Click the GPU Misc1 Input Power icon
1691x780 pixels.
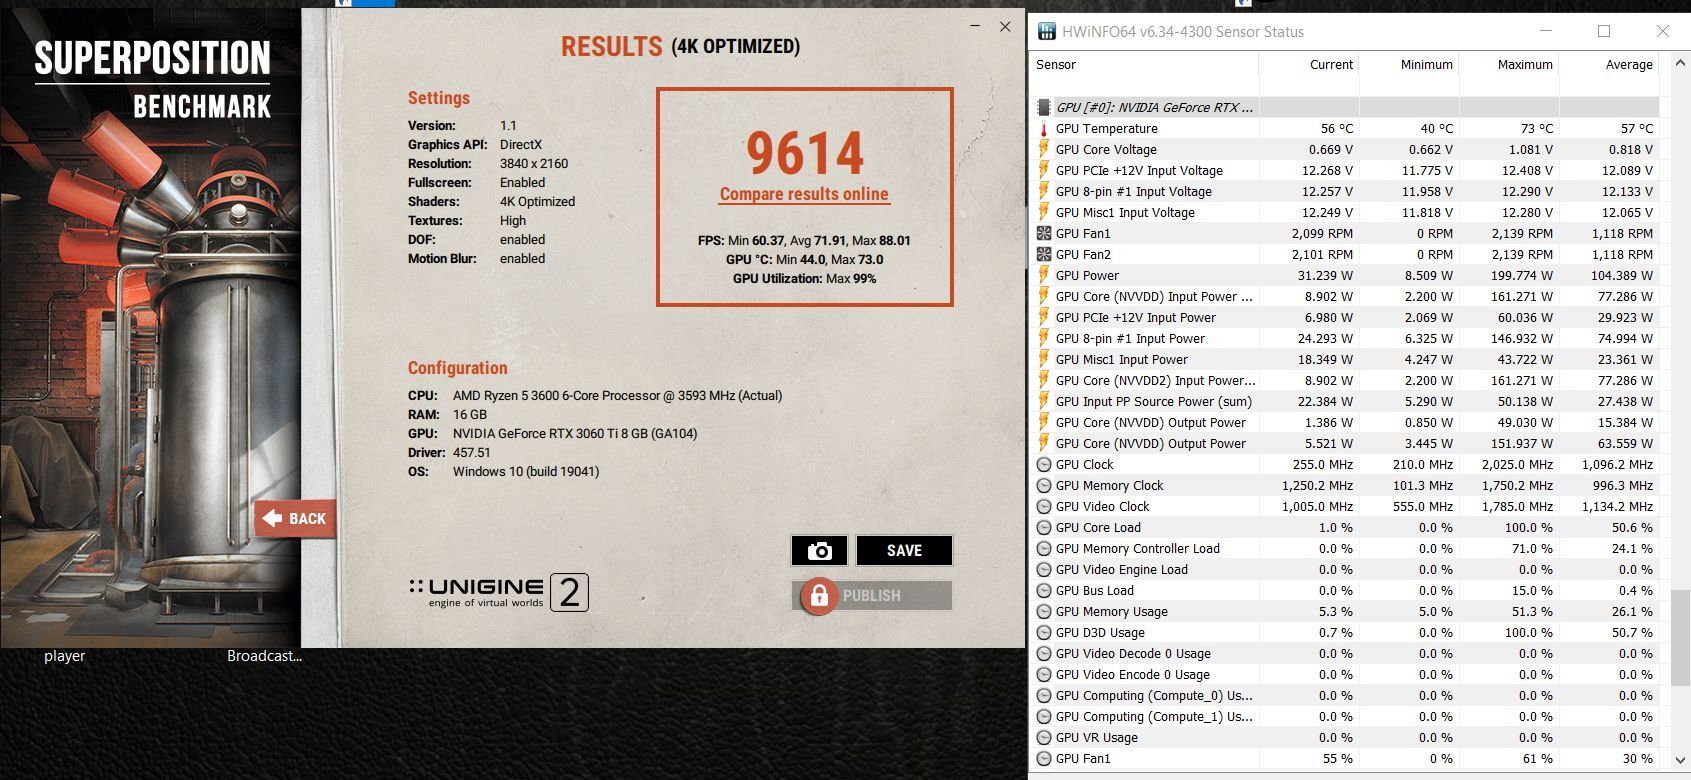pos(1044,360)
